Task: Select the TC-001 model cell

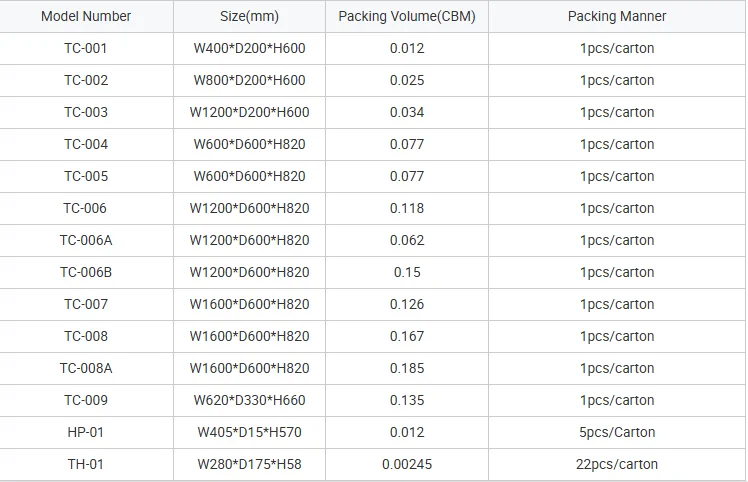Action: [x=86, y=48]
